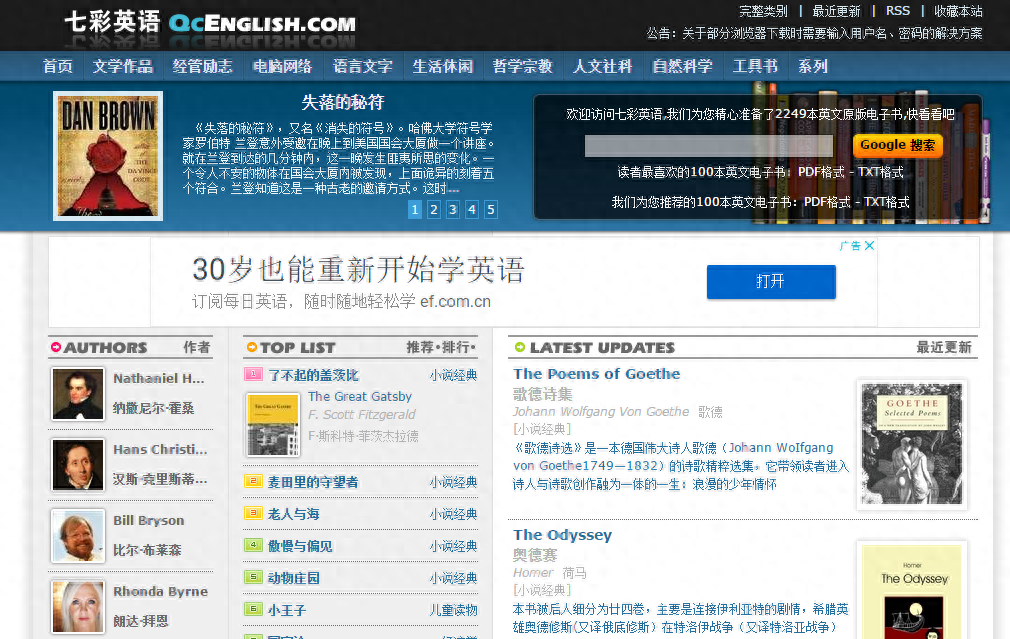This screenshot has height=639, width=1010.
Task: Open the Dan Brown book cover image
Action: tap(108, 156)
